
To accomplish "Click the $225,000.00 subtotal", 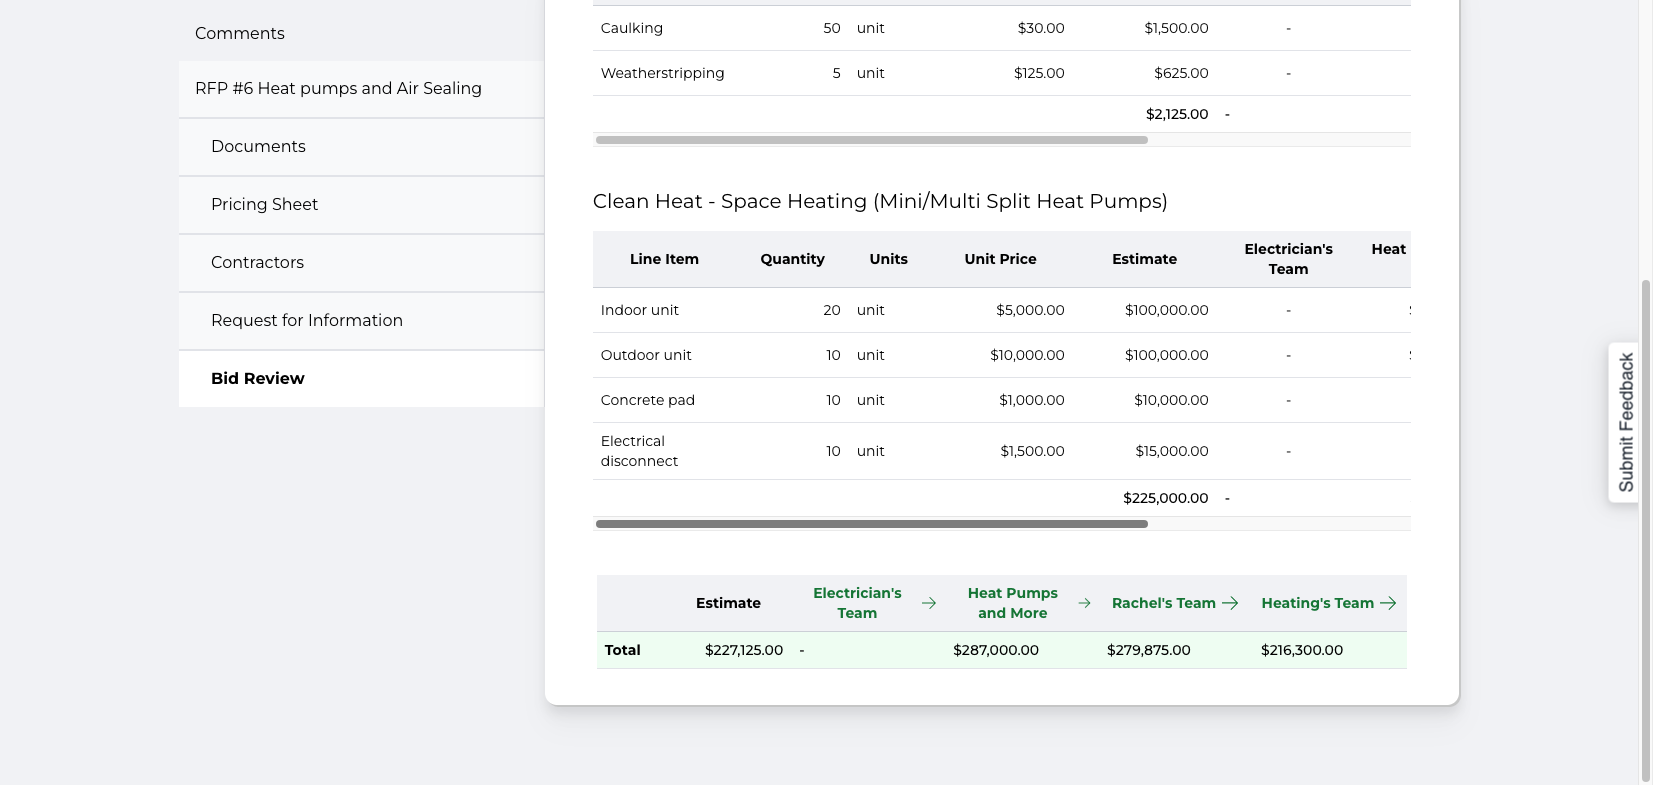I will point(1165,498).
